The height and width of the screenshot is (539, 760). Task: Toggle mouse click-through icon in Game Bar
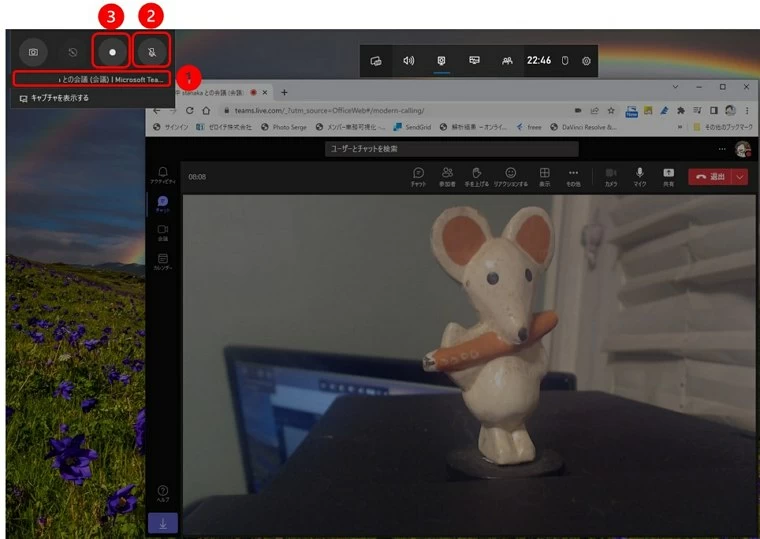coord(565,61)
